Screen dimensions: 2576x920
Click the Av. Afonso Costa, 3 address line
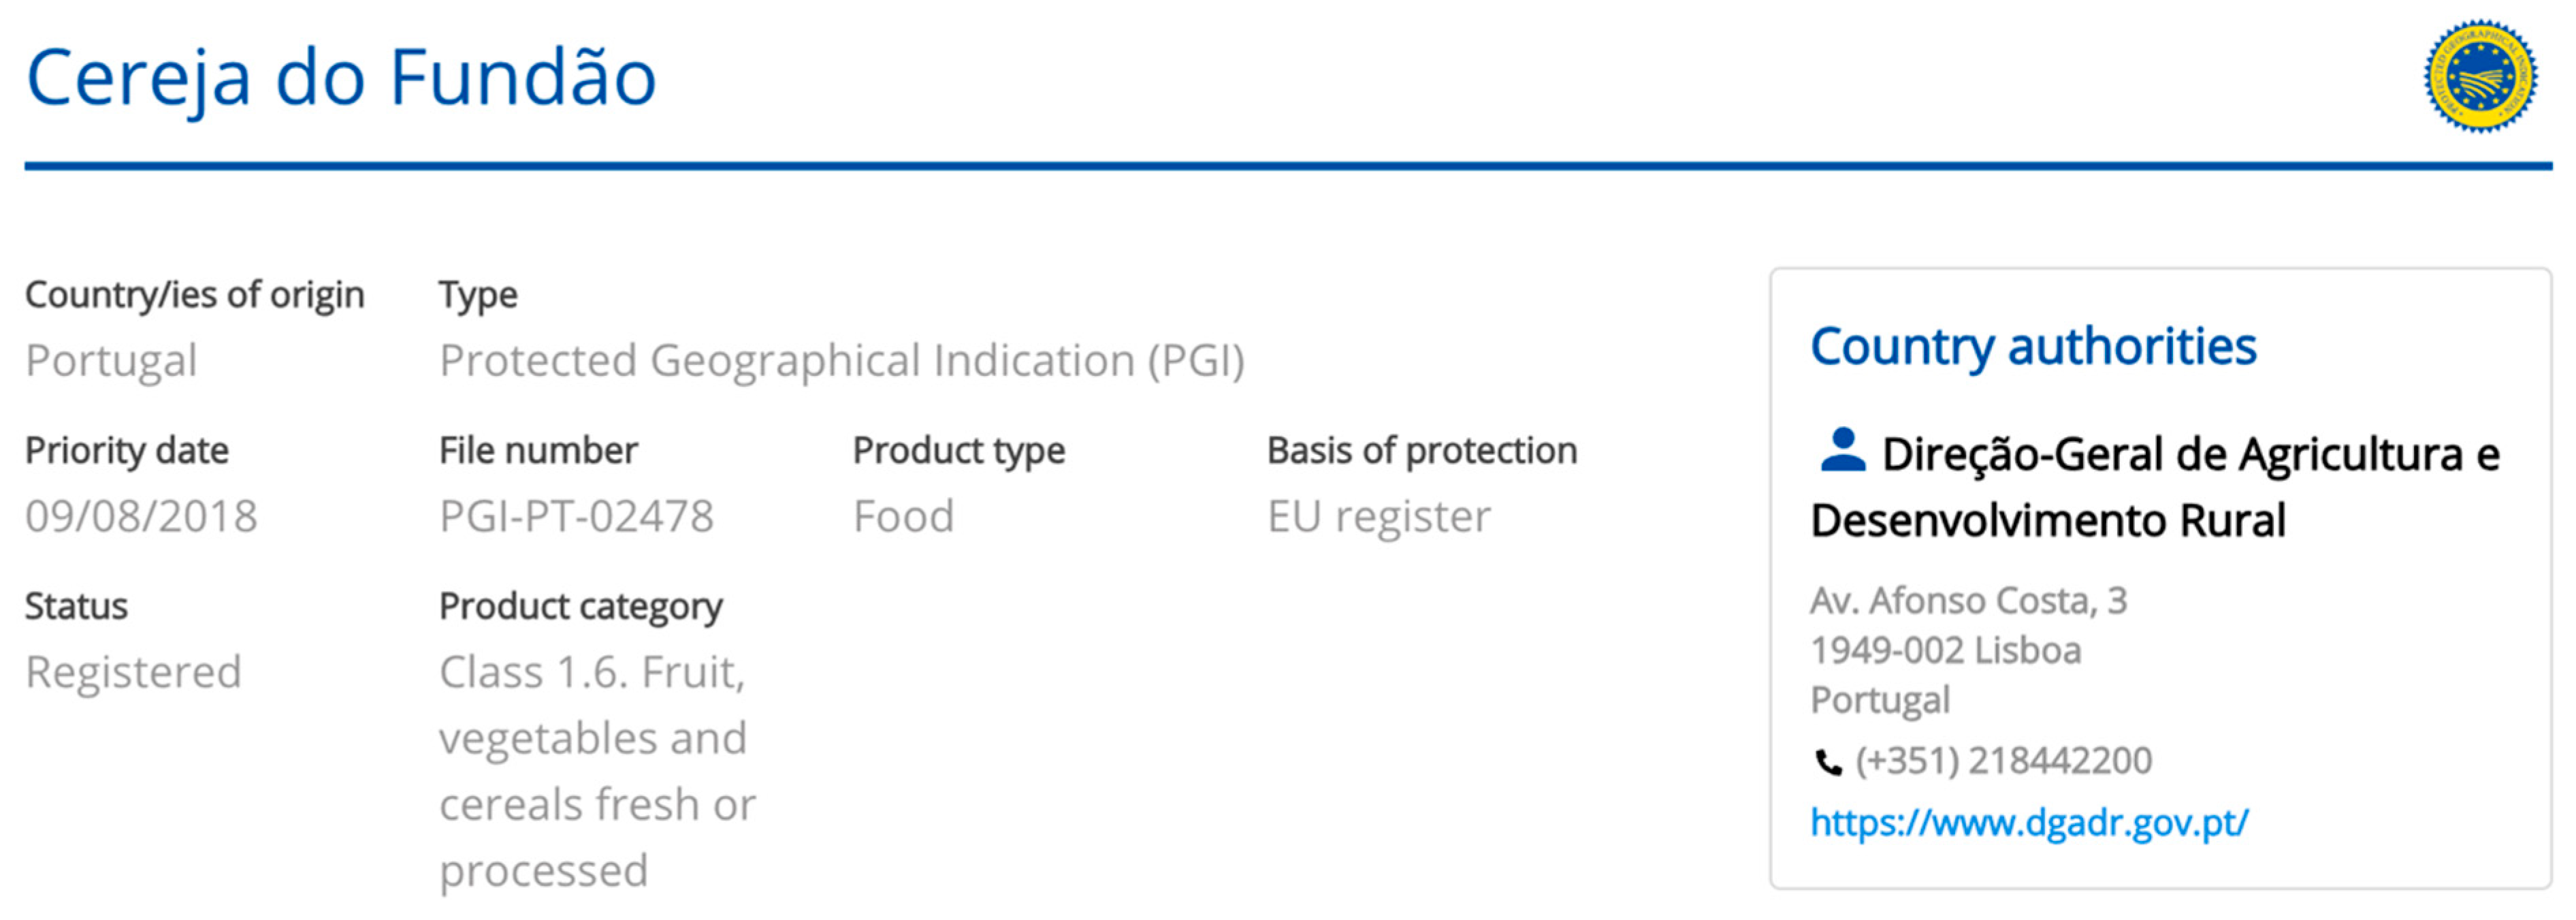1969,601
